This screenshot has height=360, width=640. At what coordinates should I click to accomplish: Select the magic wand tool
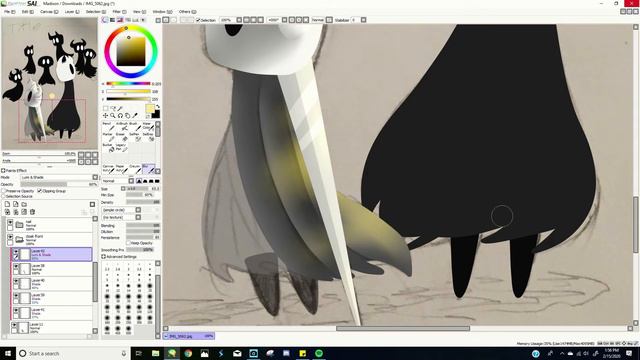pos(120,109)
